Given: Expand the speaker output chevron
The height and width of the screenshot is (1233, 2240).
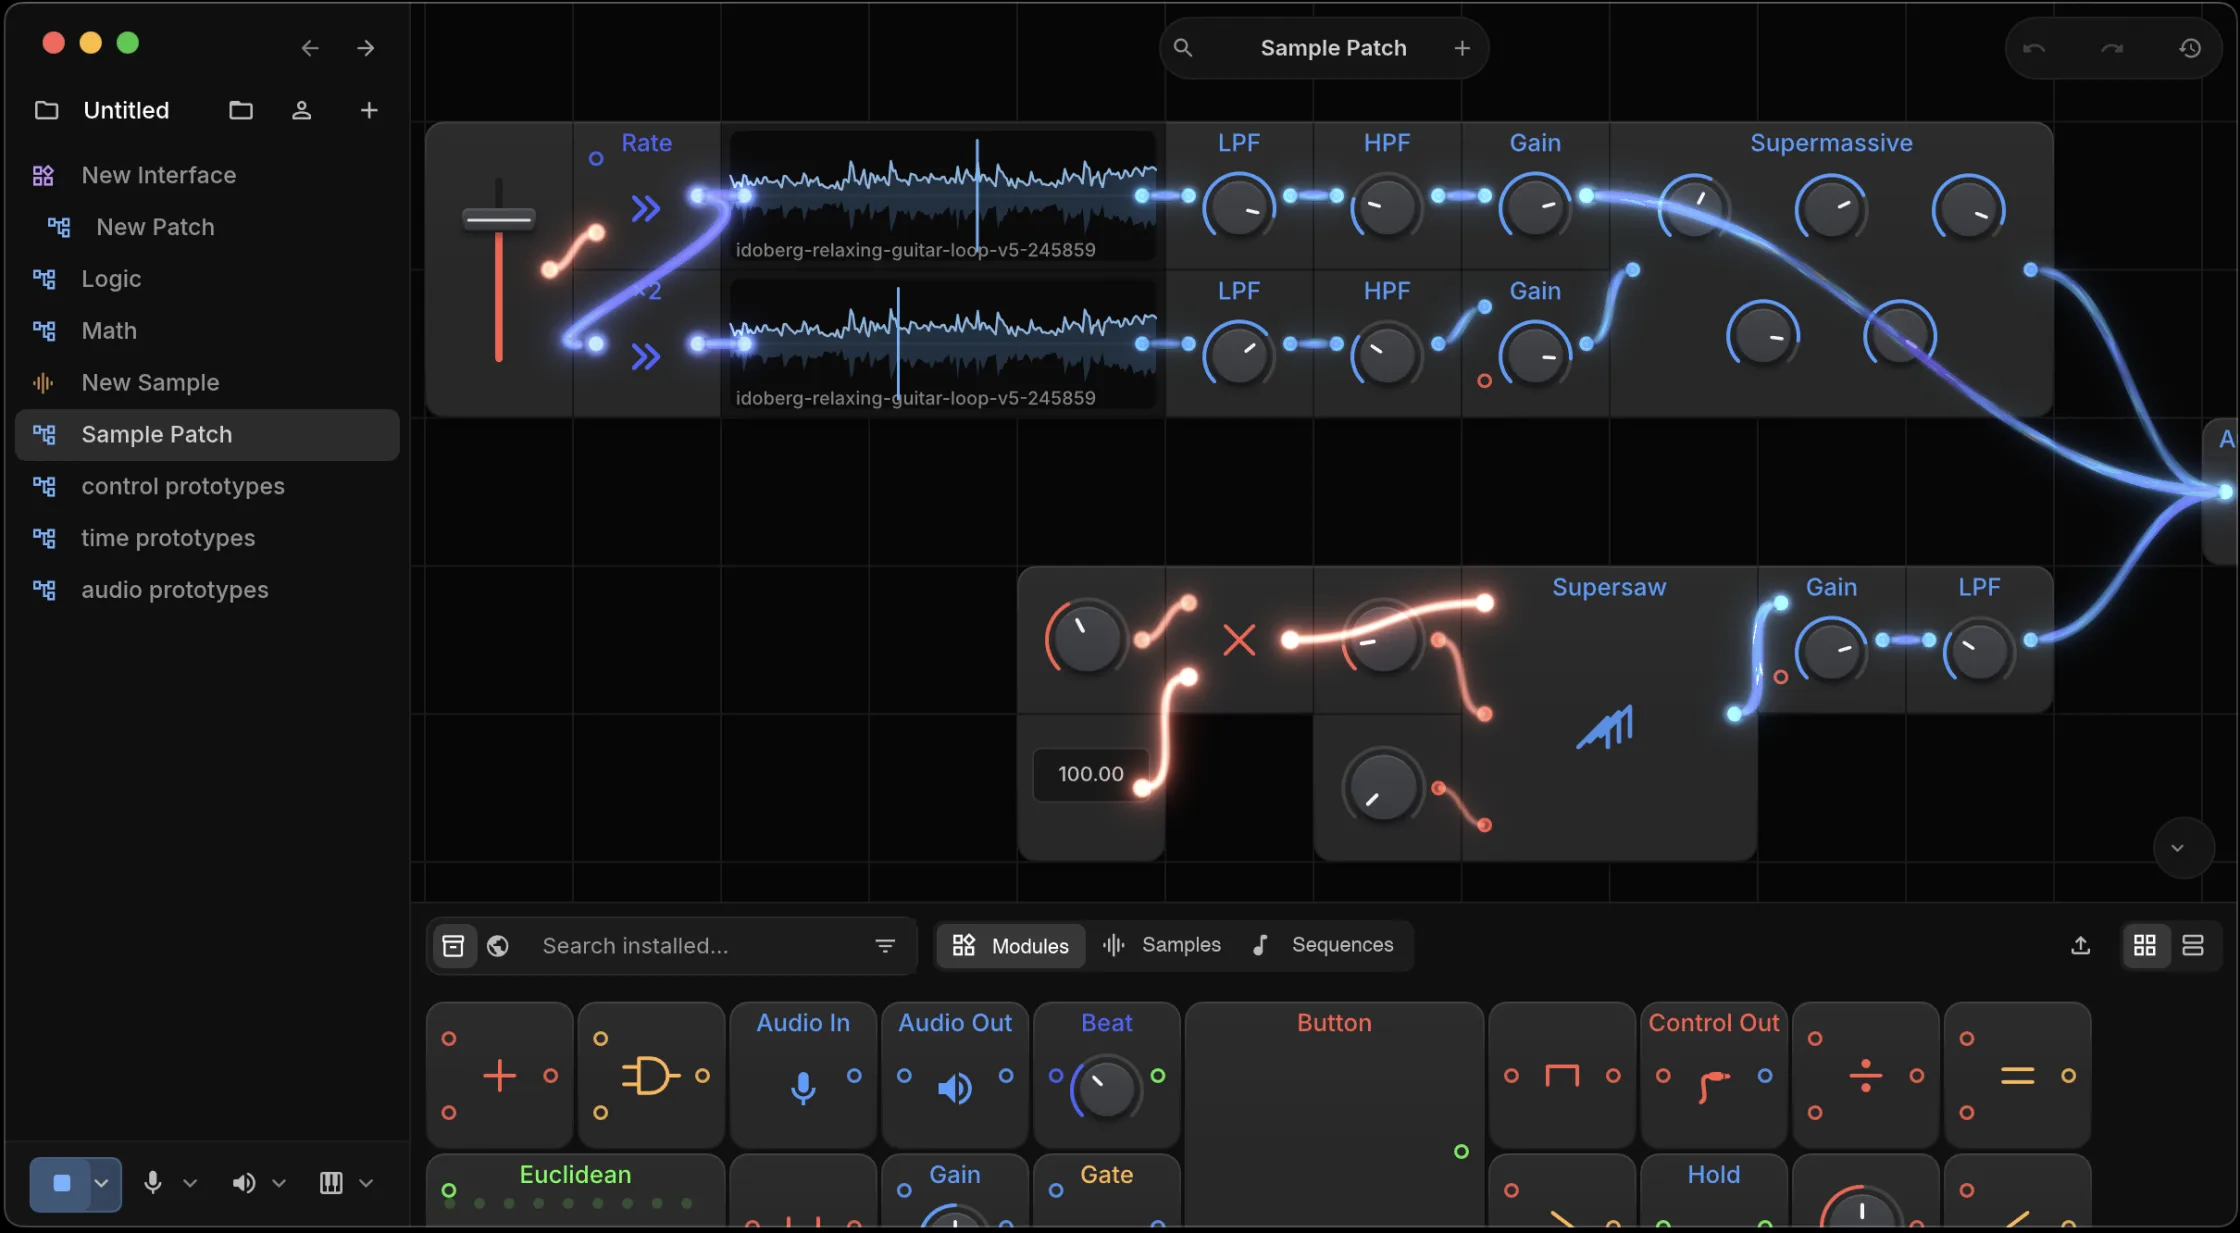Looking at the screenshot, I should click(x=279, y=1183).
